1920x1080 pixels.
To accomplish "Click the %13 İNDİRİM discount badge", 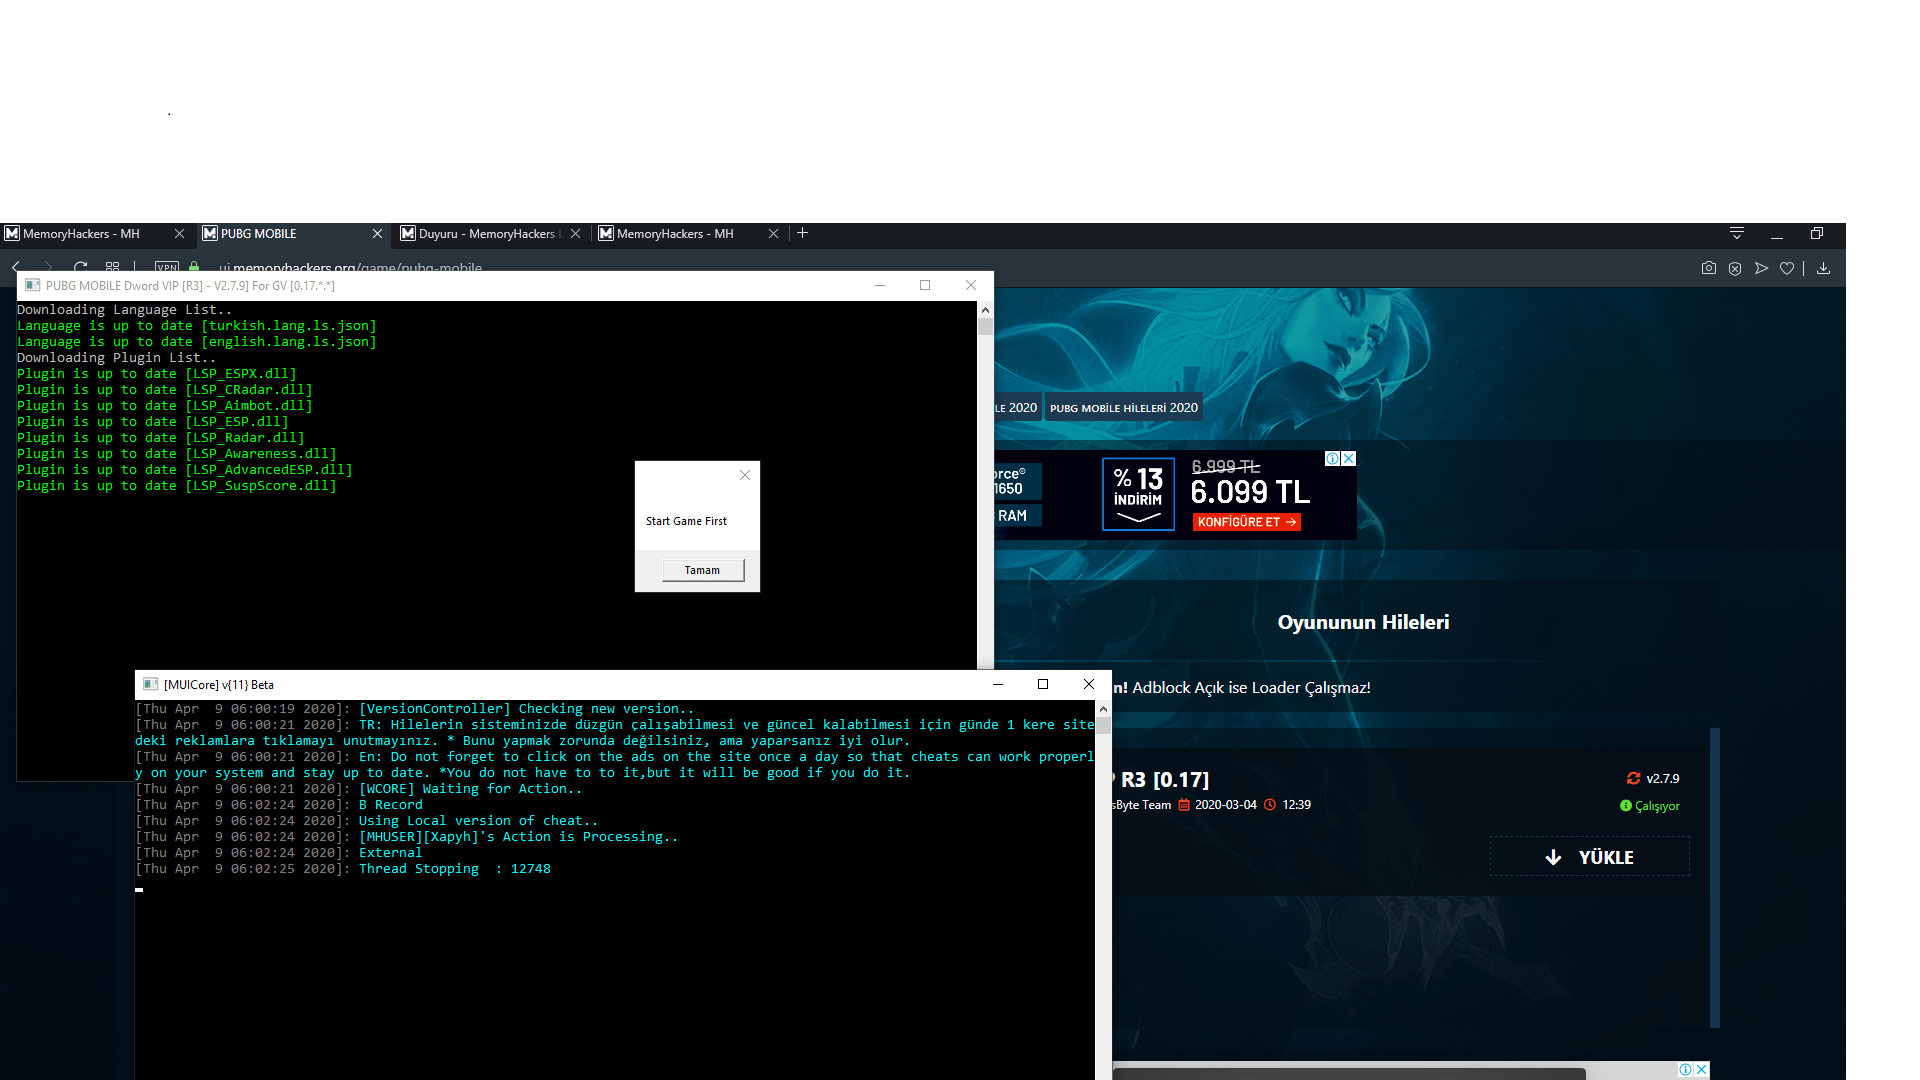I will coord(1138,494).
